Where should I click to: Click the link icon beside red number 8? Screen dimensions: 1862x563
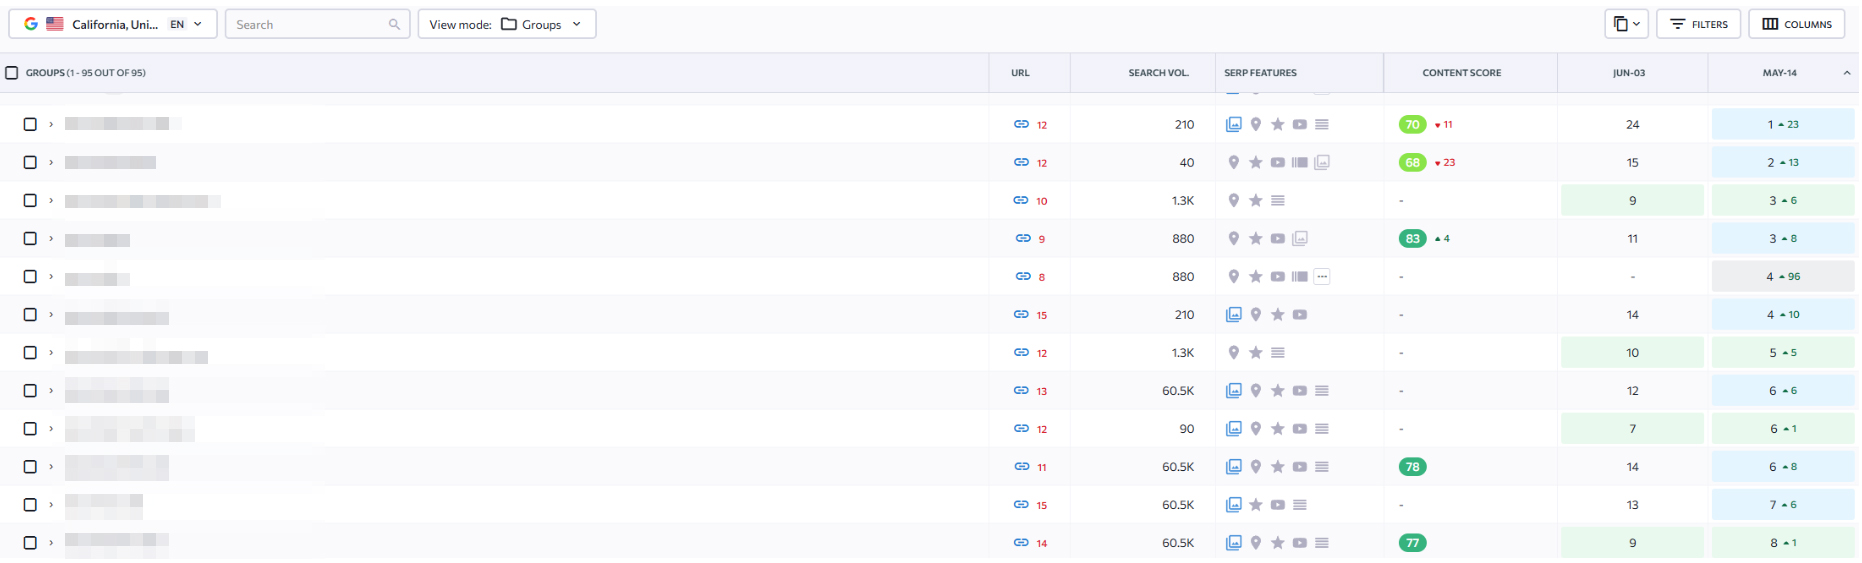point(1022,277)
